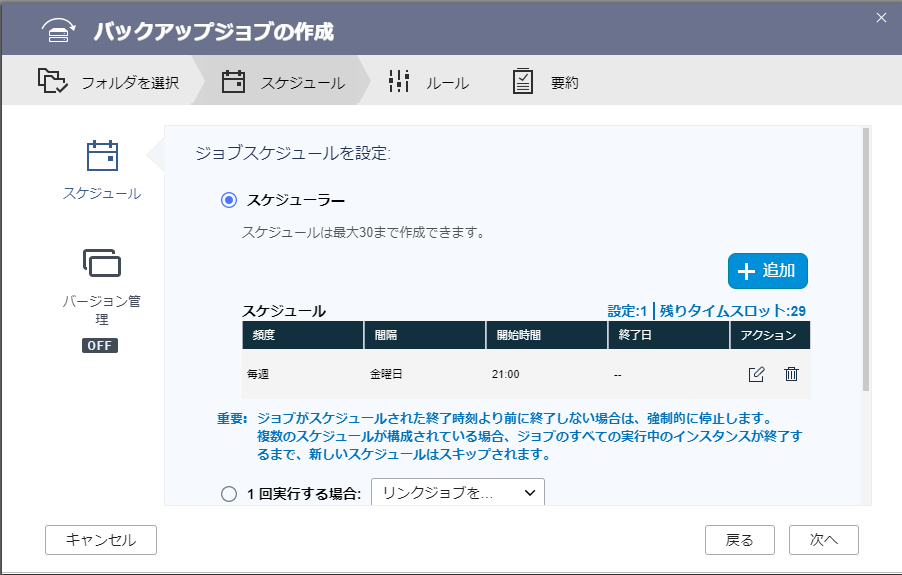Open version management stacked-windows icon
902x575 pixels.
pos(101,263)
